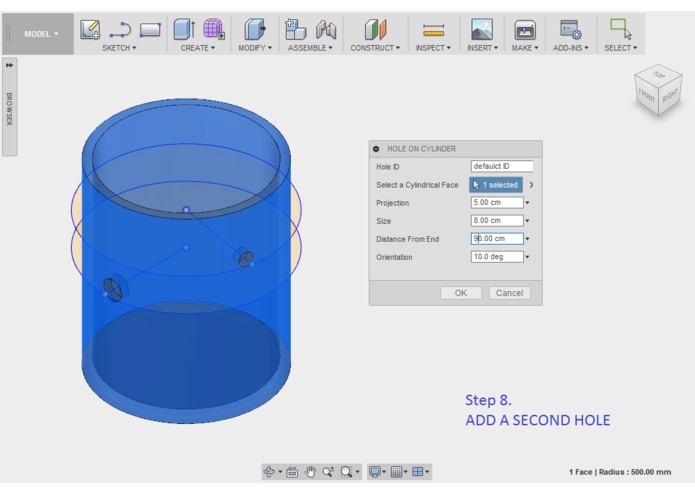This screenshot has height=494, width=695.
Task: Open the INSERT menu
Action: [x=482, y=48]
